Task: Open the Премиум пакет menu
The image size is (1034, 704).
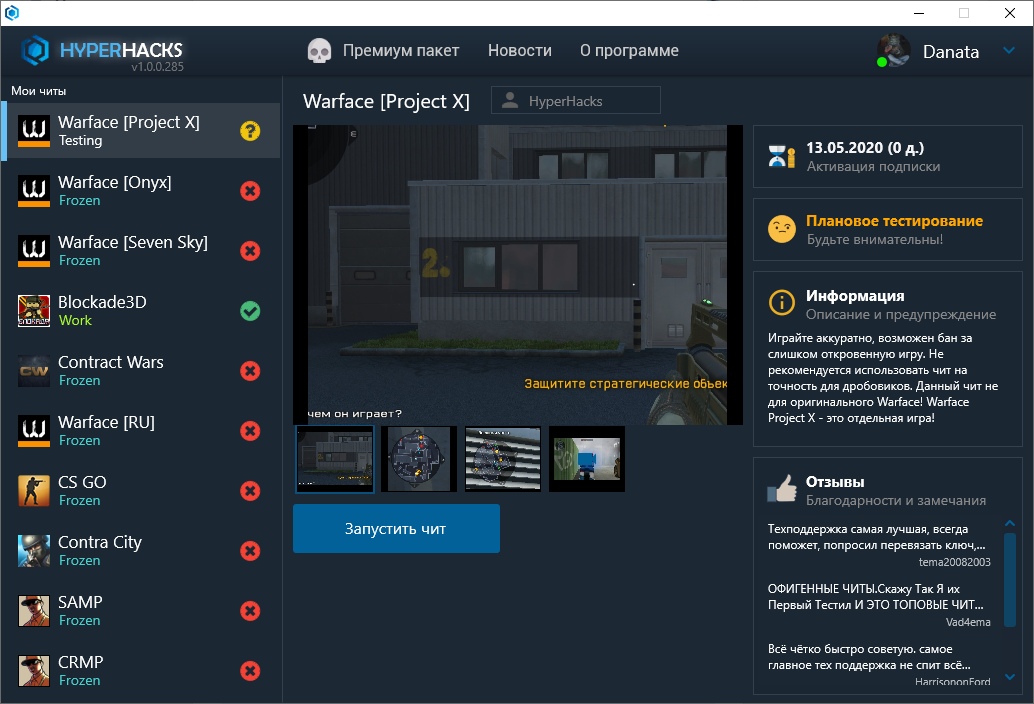Action: click(401, 51)
